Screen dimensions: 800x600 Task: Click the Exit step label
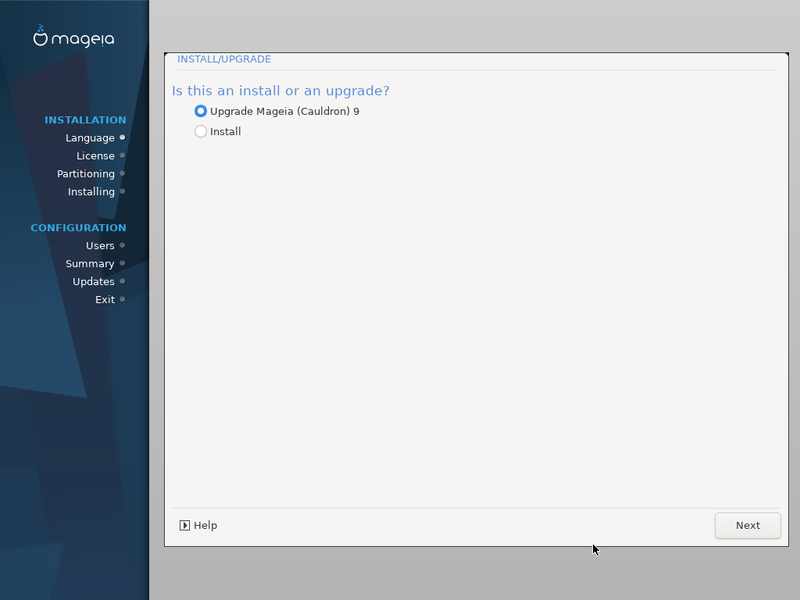105,300
